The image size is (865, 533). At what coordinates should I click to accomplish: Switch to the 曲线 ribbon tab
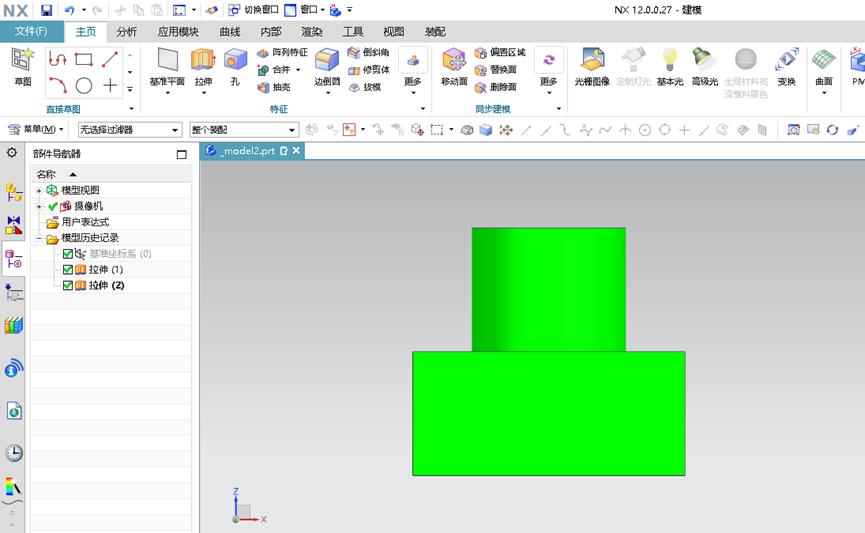(x=229, y=32)
